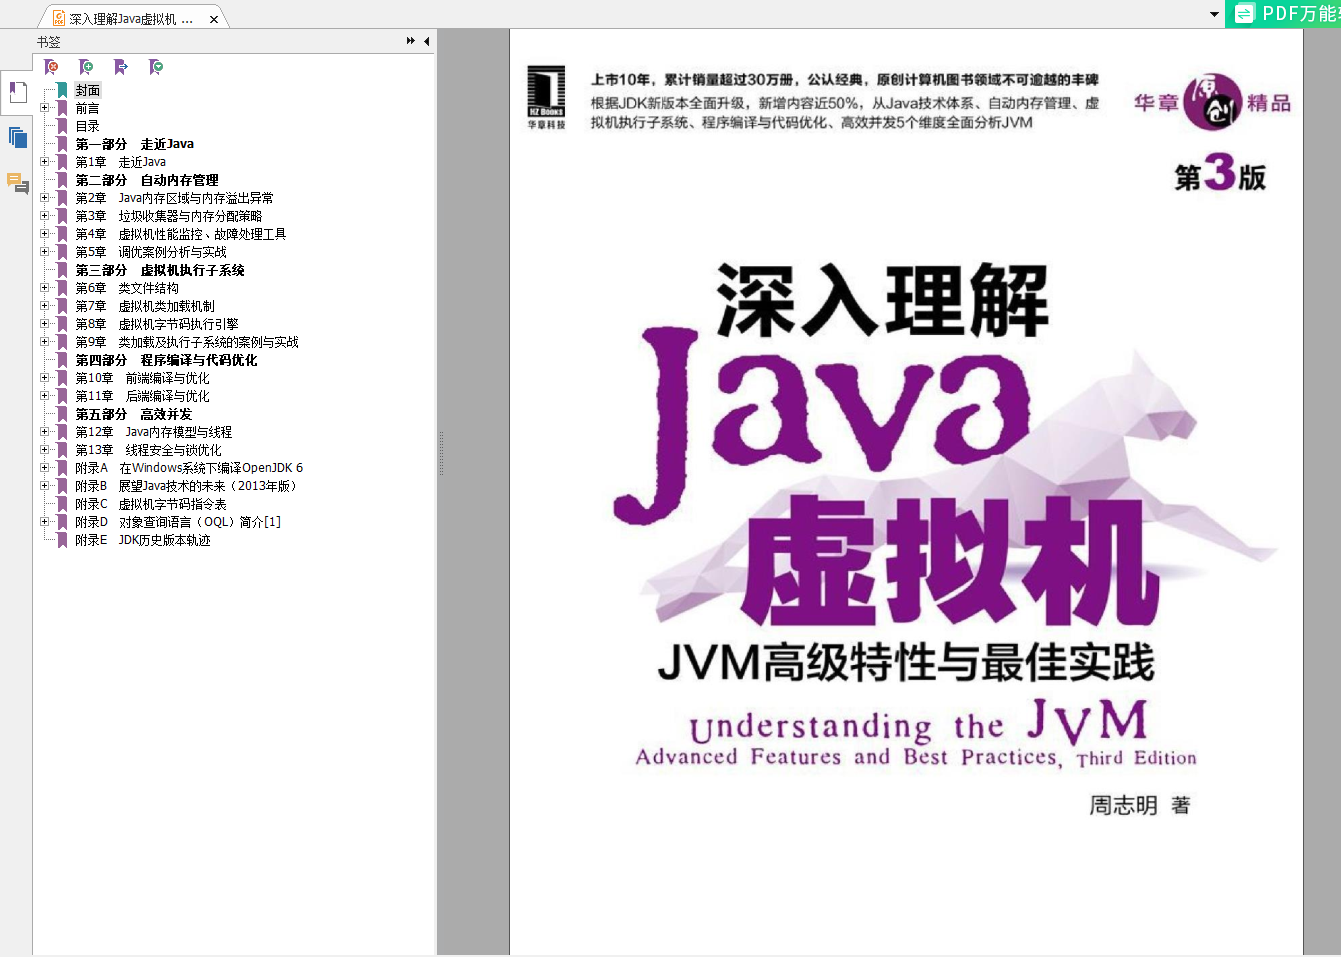Click the teal bookmark icon beside 封面
The width and height of the screenshot is (1341, 957).
tap(63, 90)
